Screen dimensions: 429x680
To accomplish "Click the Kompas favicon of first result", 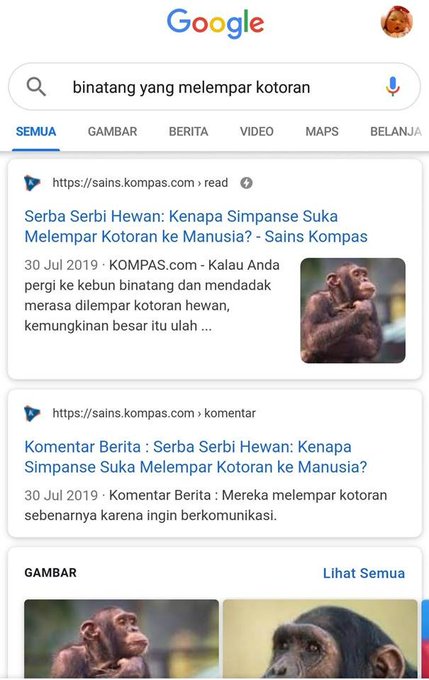I will 32,183.
